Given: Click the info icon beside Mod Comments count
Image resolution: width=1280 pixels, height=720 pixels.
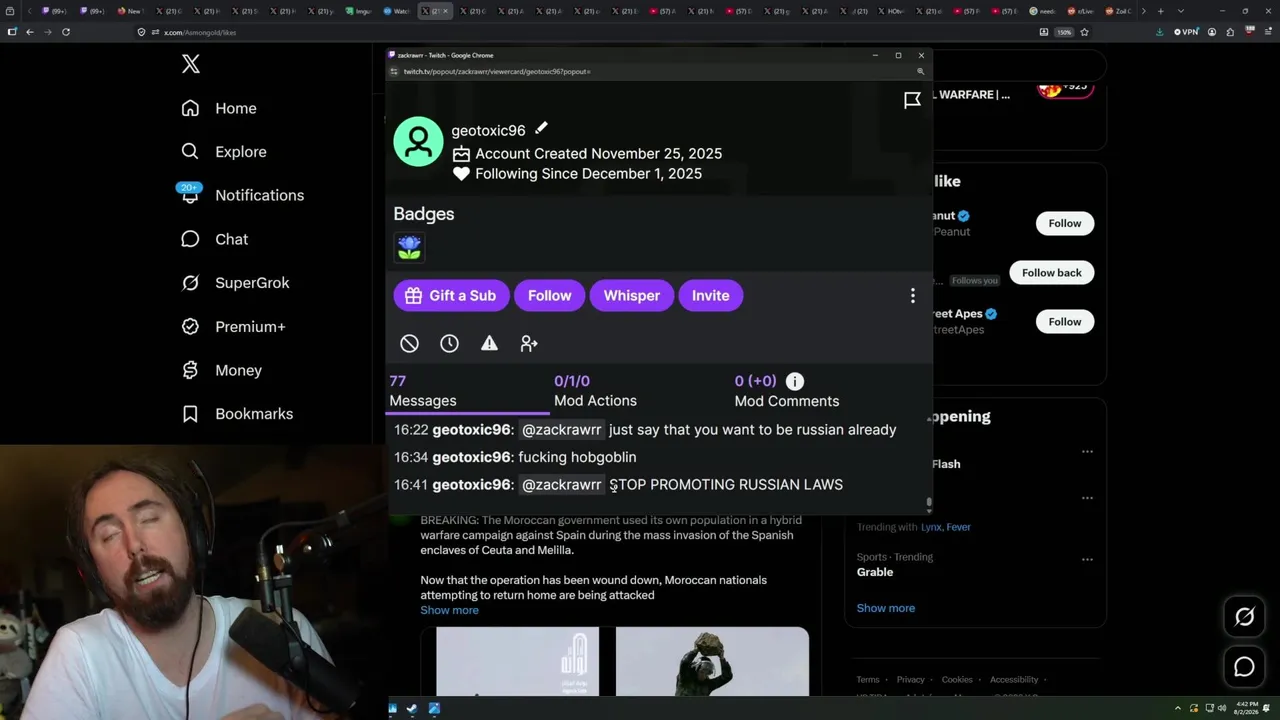Looking at the screenshot, I should (794, 381).
